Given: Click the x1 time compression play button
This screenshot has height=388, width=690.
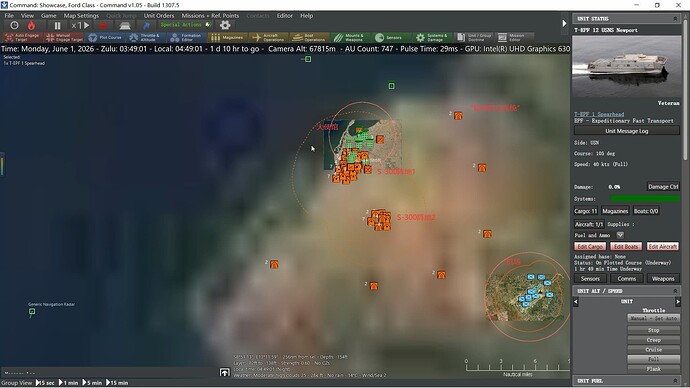Looking at the screenshot, I should click(81, 26).
